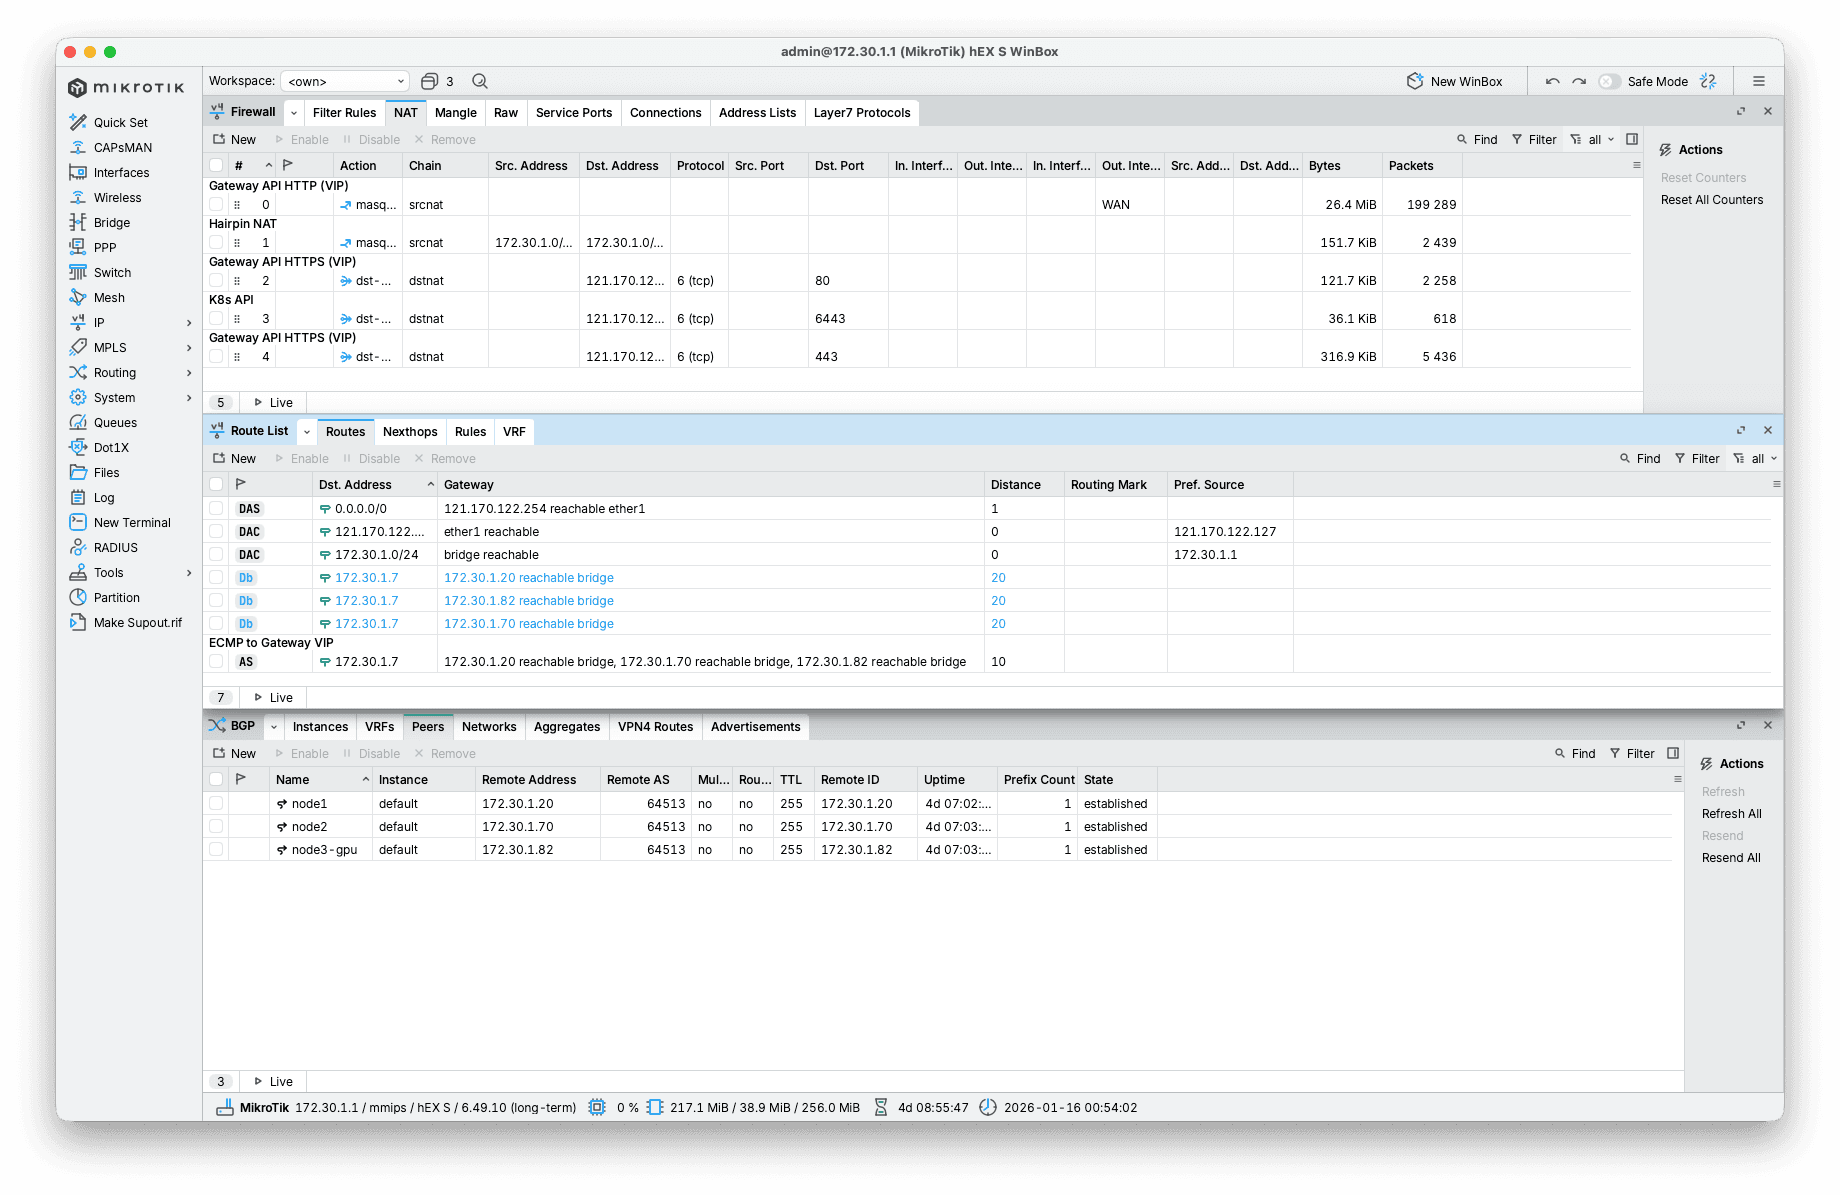
Task: Click the Dst. Address column header in Route List
Action: click(x=355, y=485)
